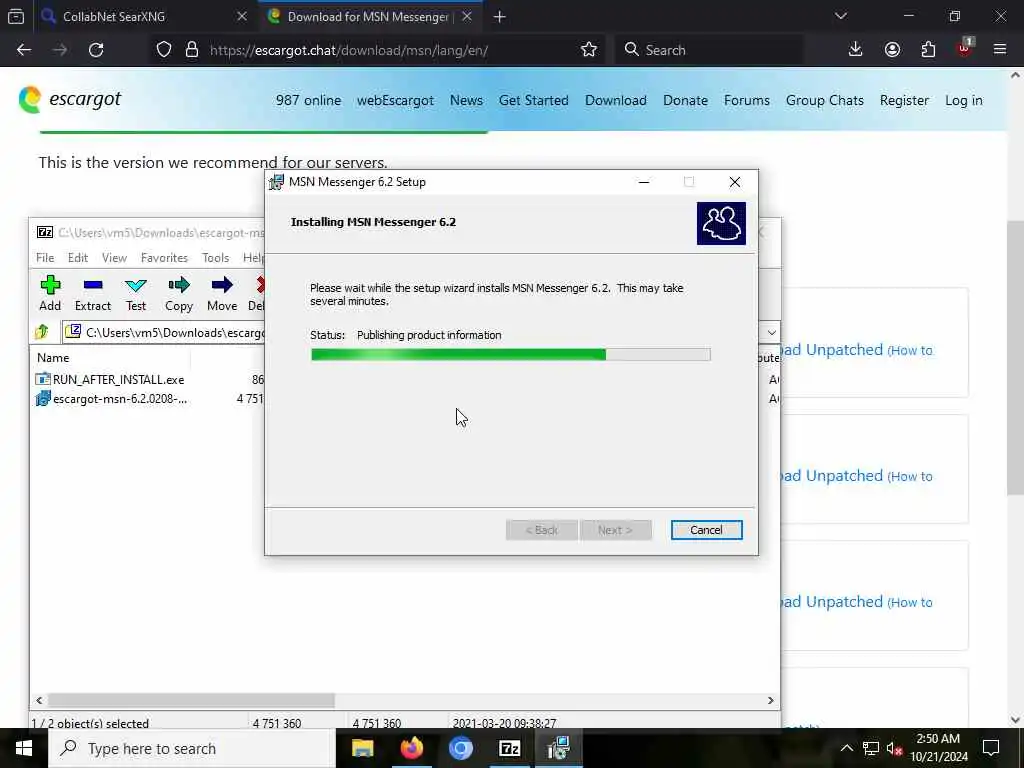Select the MSN installer taskbar icon

click(x=559, y=748)
